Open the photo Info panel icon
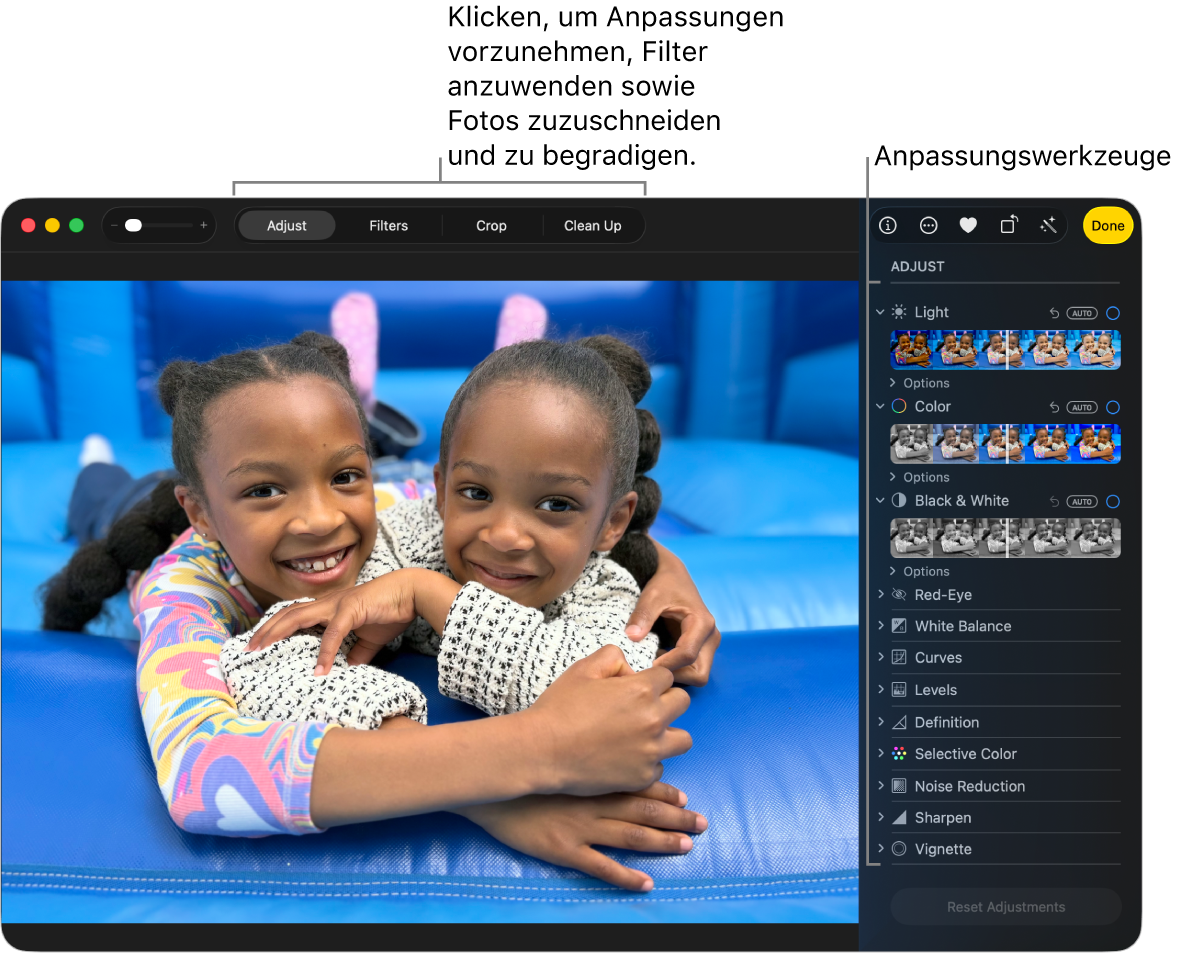The image size is (1181, 955). (x=887, y=226)
